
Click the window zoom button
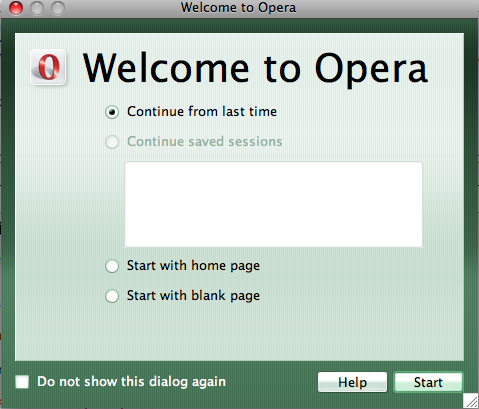tap(58, 8)
